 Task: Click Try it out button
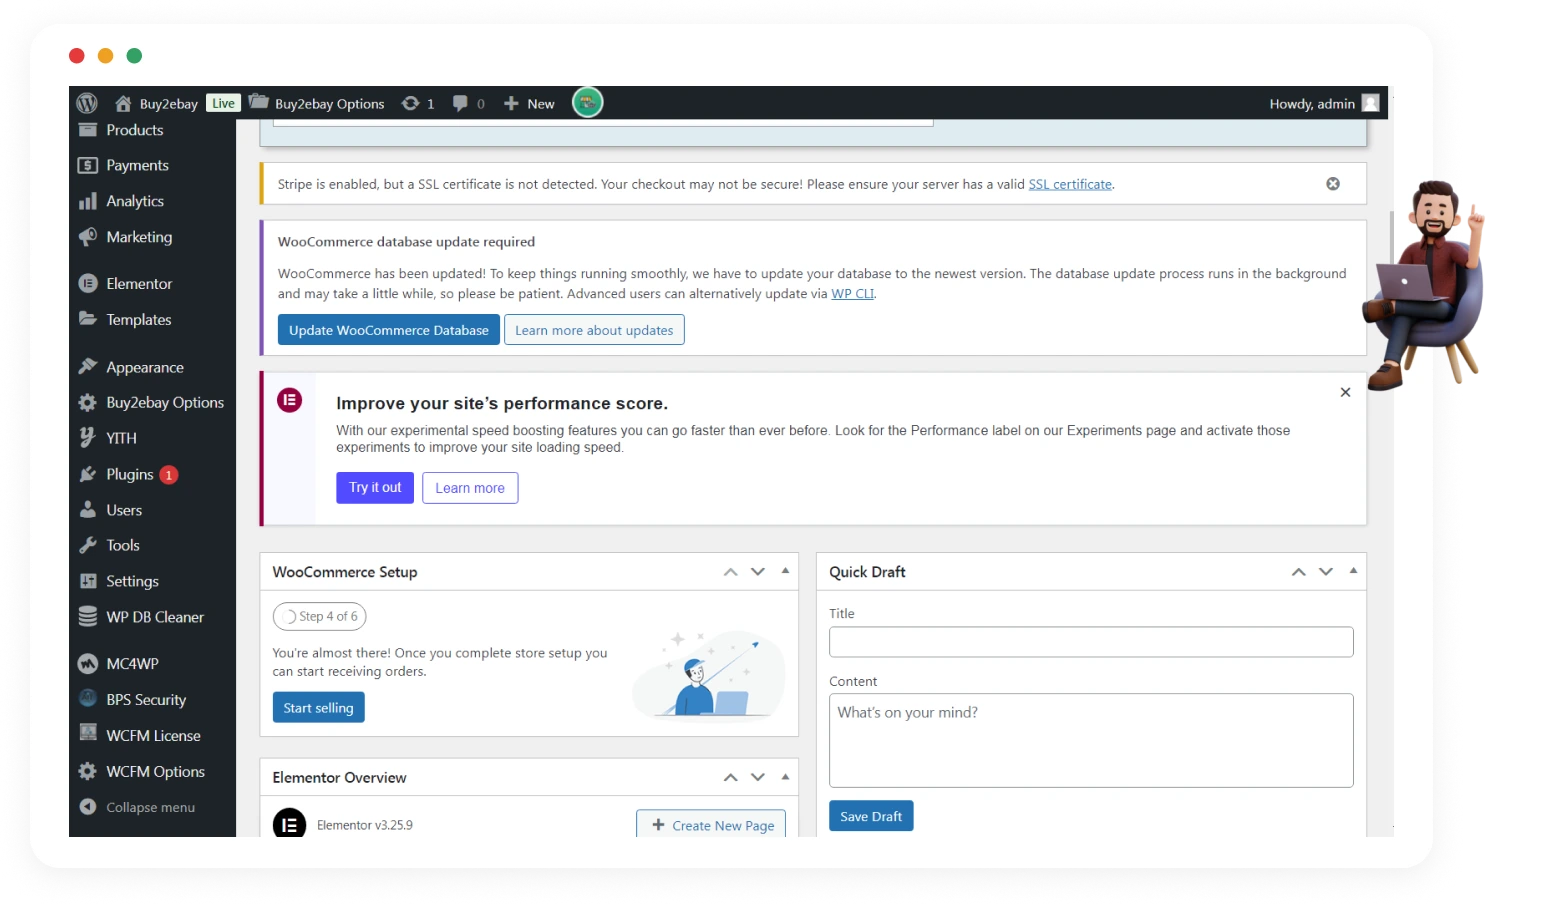(375, 488)
